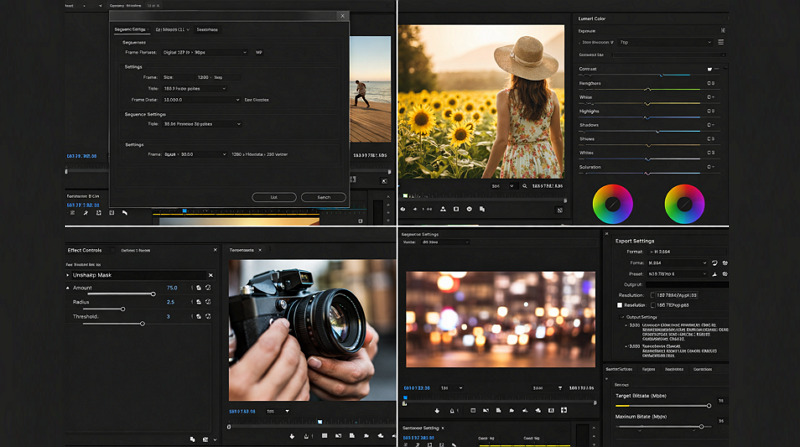Open the dropdown showing 10.000.0 value
This screenshot has width=800, height=447.
201,100
